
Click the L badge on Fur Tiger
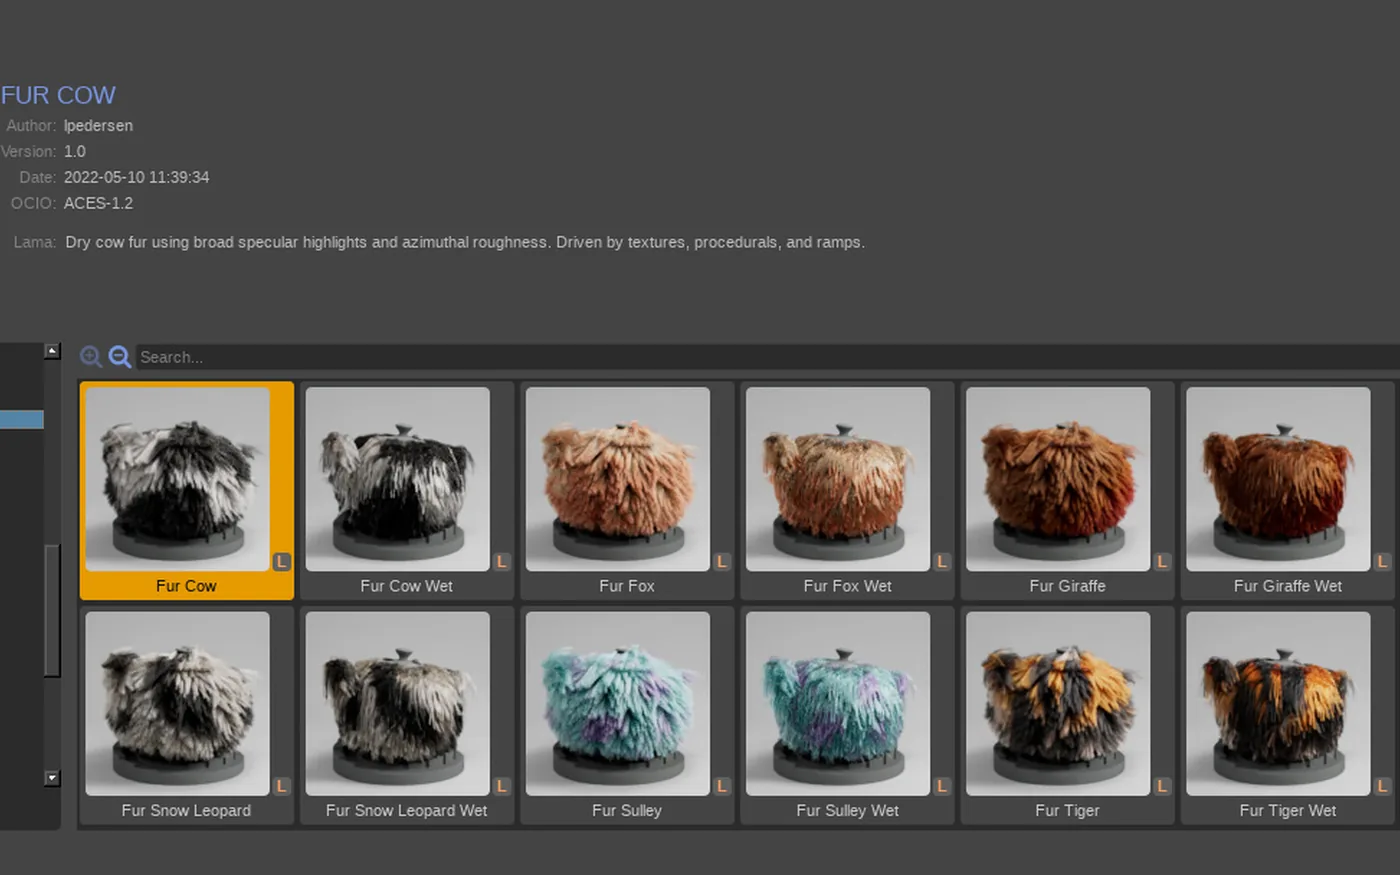click(x=1162, y=786)
